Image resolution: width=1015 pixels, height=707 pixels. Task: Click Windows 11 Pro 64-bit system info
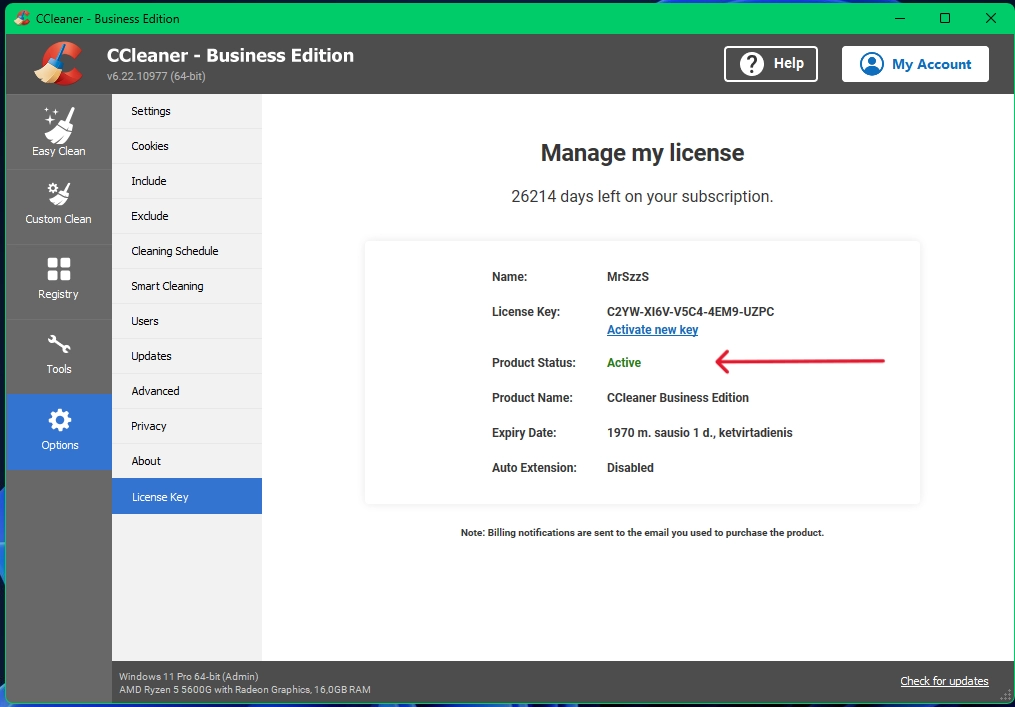click(x=188, y=677)
